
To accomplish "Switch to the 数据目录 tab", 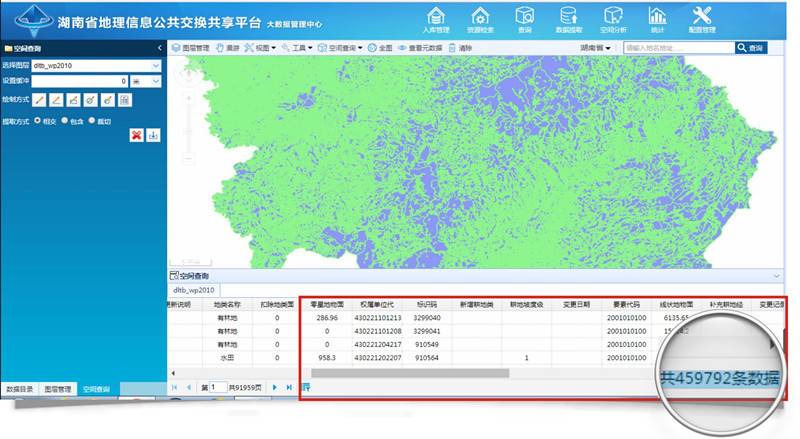I will tap(19, 387).
